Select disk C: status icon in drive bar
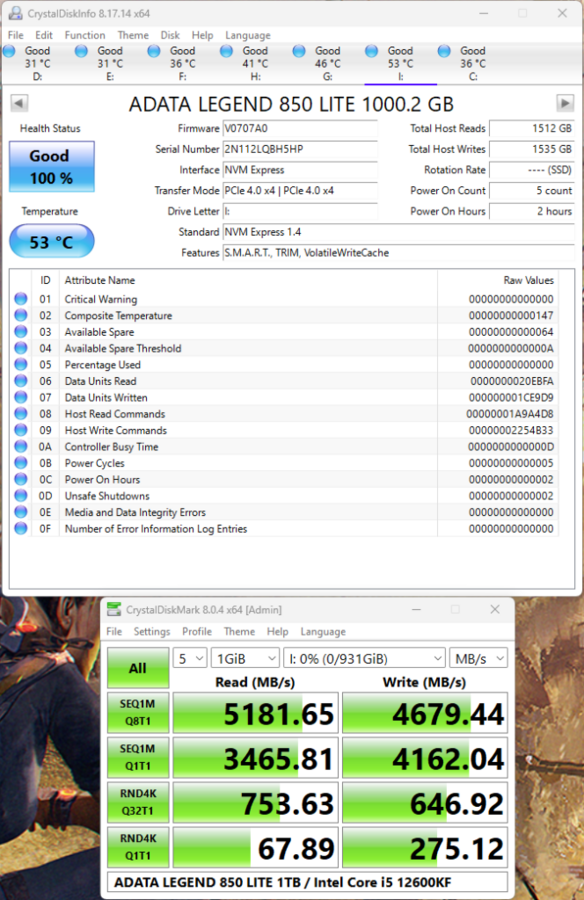The image size is (584, 900). [x=444, y=51]
